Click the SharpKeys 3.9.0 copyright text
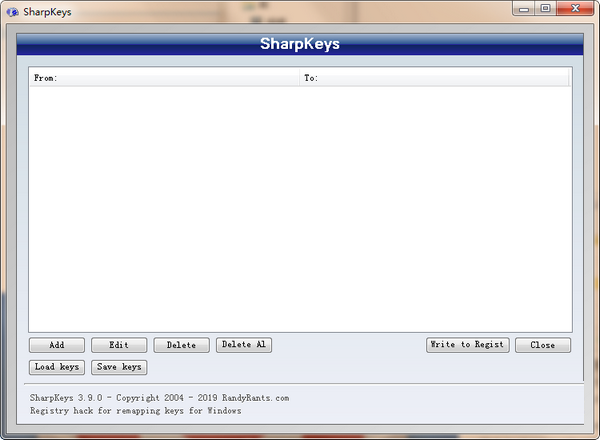Viewport: 600px width, 440px height. pos(160,398)
